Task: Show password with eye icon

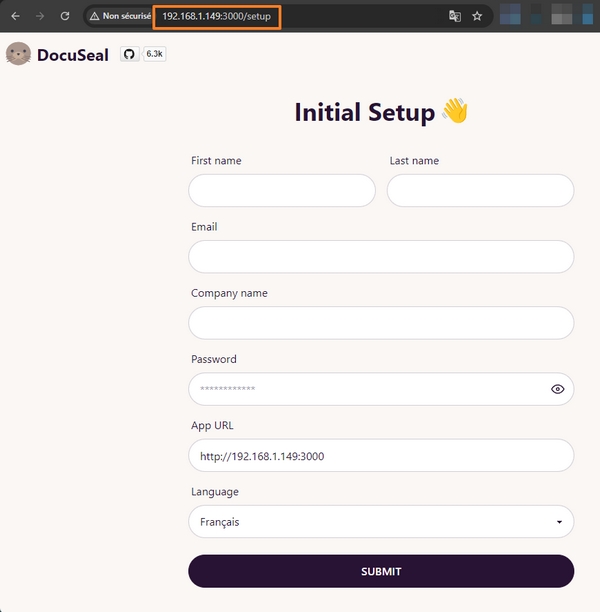Action: point(558,389)
